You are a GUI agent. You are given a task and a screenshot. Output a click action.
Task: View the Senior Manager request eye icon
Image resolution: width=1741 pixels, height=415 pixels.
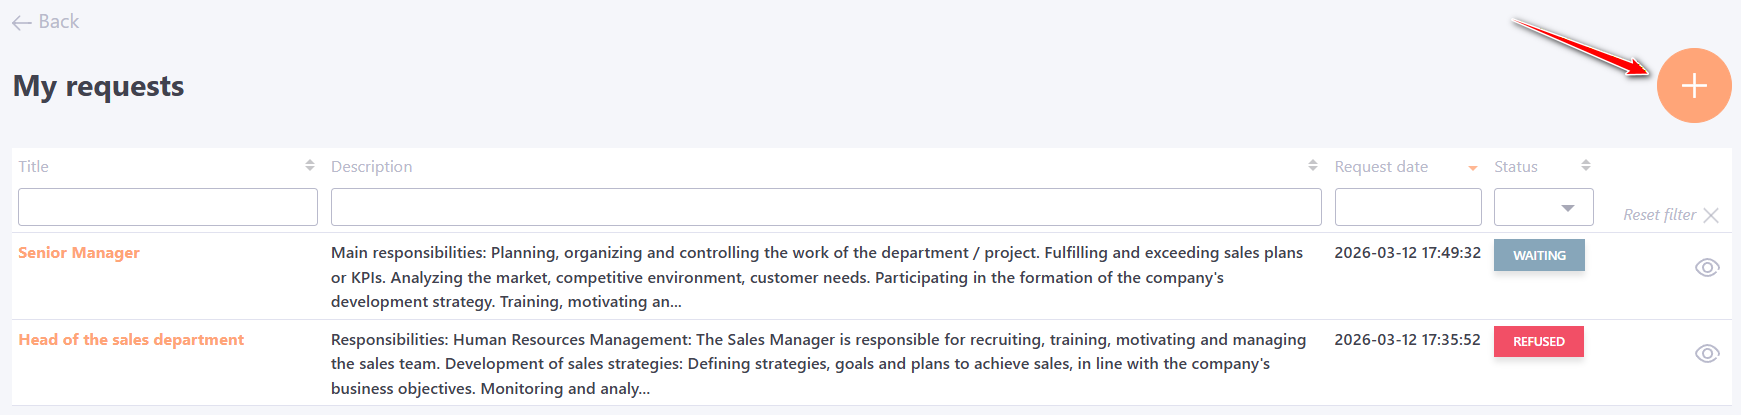[1707, 267]
